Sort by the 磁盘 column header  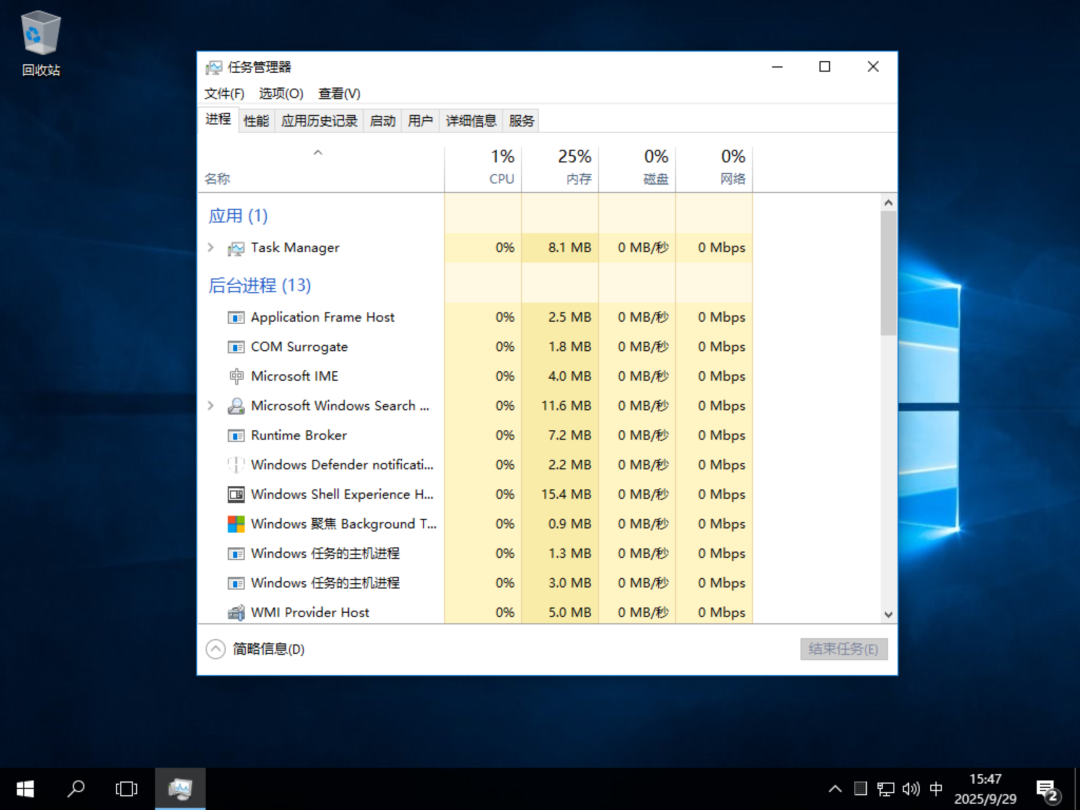tap(638, 169)
